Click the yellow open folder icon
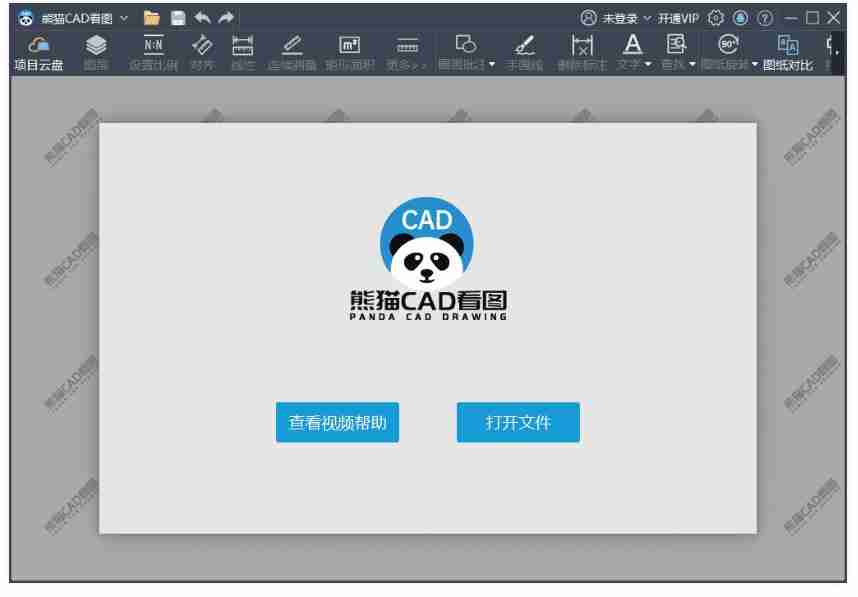 (152, 18)
